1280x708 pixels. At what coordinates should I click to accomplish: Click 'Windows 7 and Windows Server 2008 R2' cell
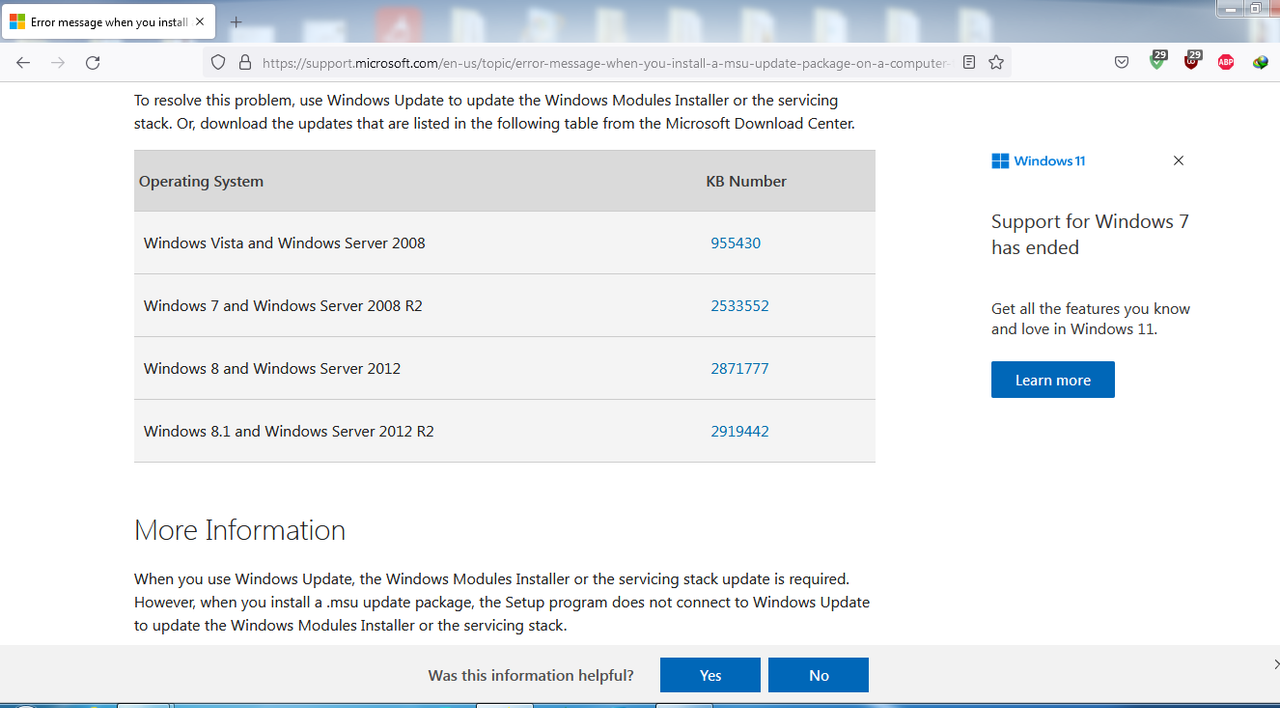click(x=283, y=306)
